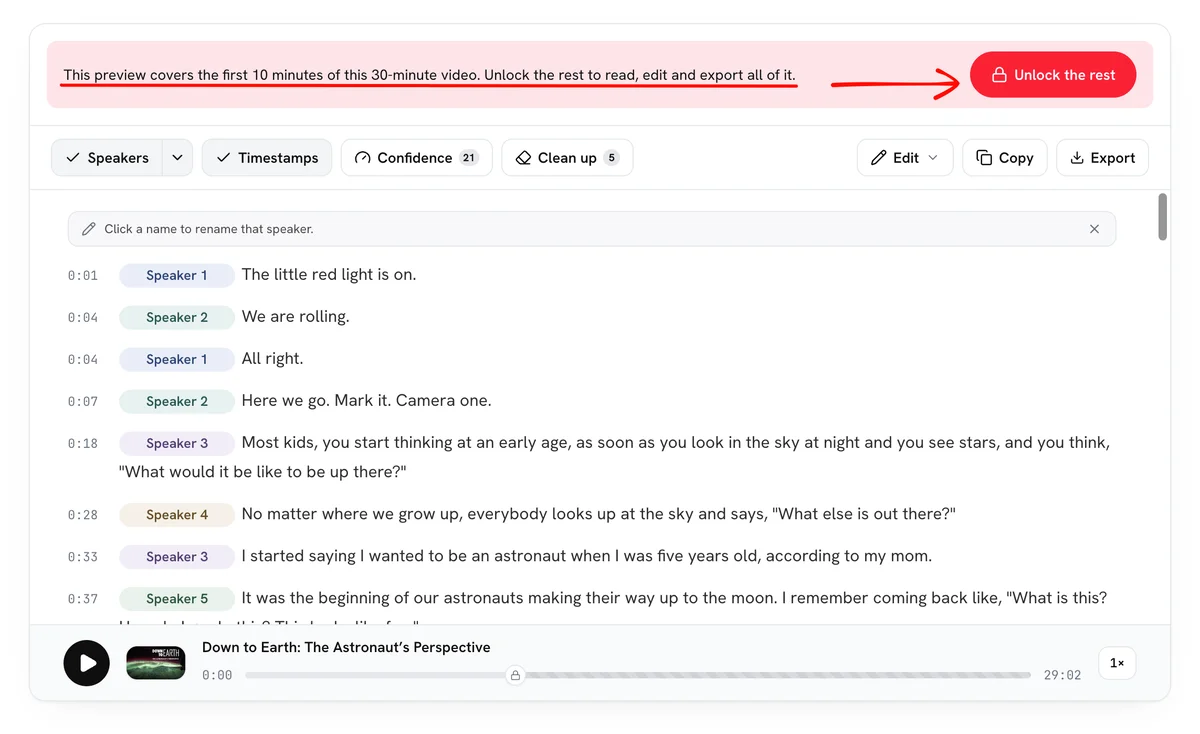
Task: Jump to timestamp 0:01
Action: pyautogui.click(x=83, y=275)
